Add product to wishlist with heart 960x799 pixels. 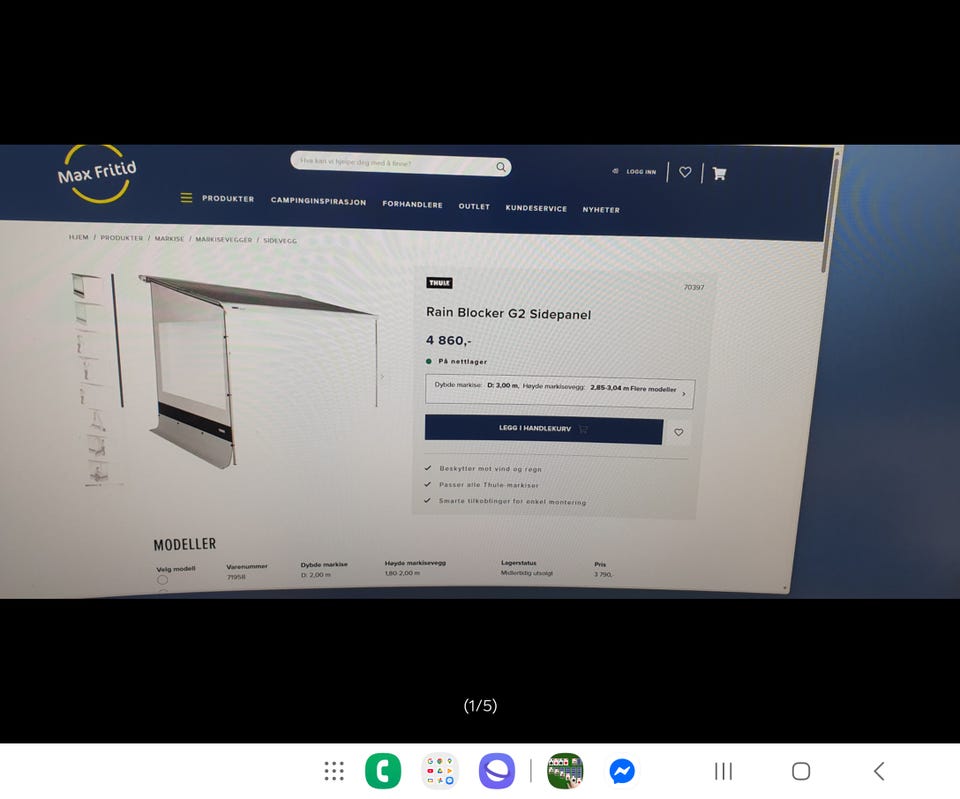(x=678, y=432)
